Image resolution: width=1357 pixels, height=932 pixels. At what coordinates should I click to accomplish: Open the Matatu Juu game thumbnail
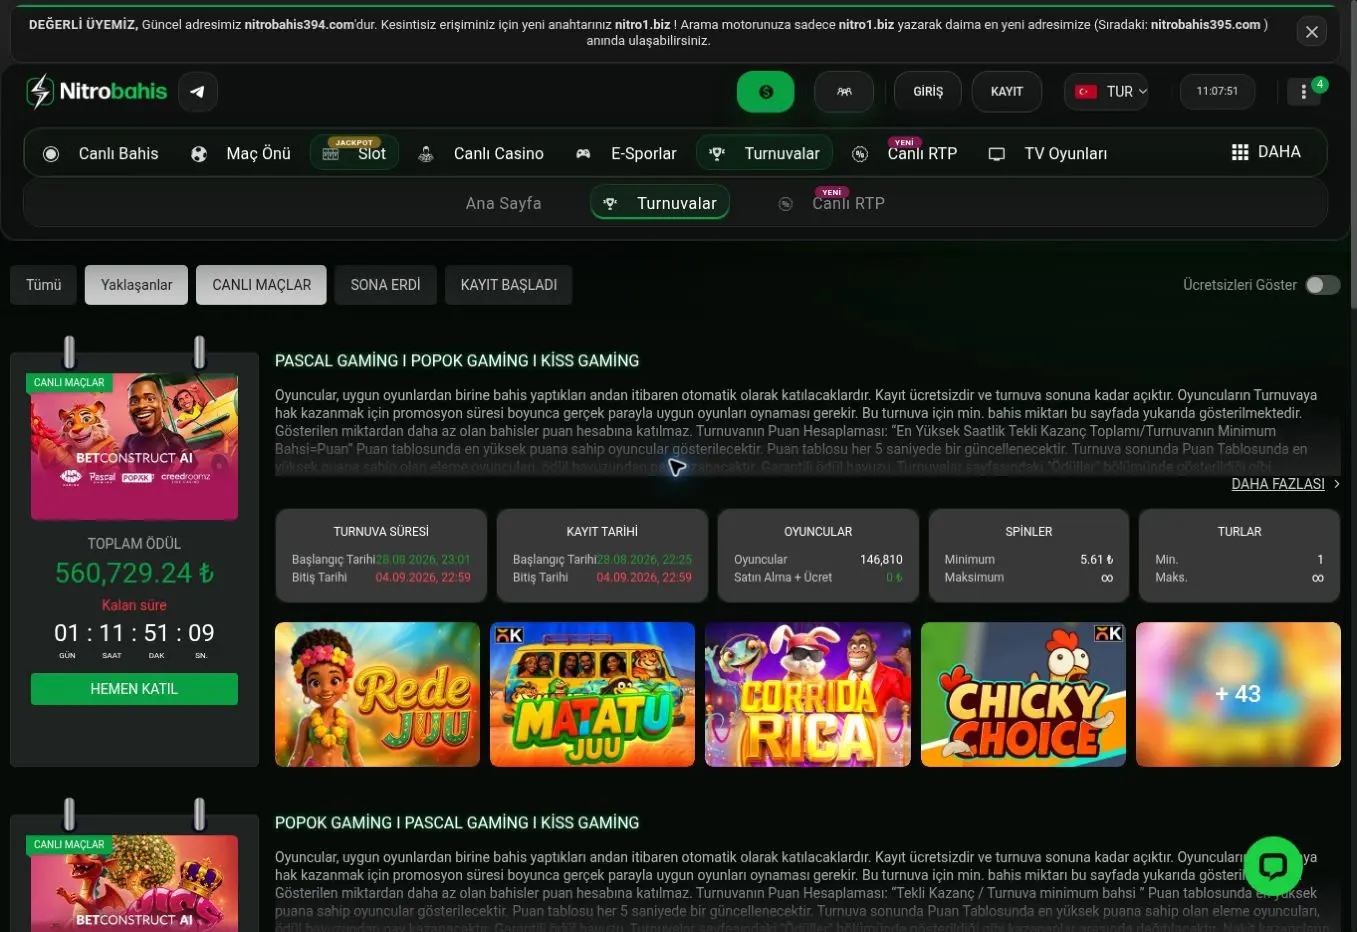(x=593, y=695)
